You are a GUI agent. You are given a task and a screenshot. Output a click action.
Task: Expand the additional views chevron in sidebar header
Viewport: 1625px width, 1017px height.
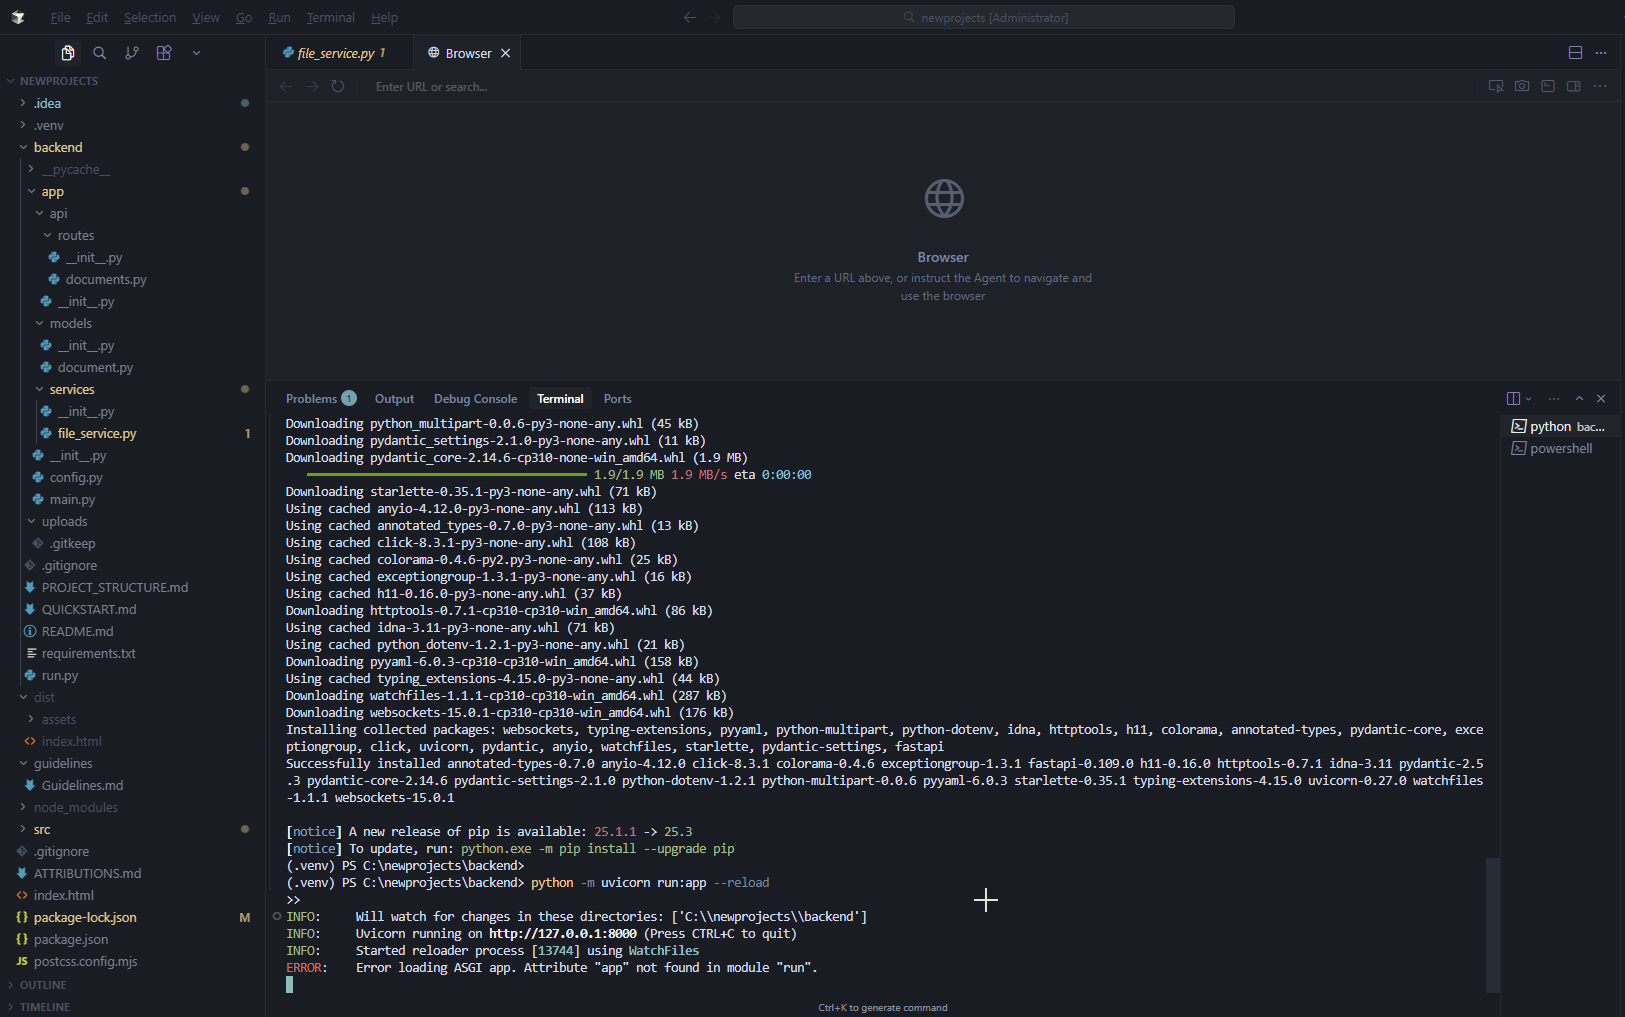click(196, 53)
